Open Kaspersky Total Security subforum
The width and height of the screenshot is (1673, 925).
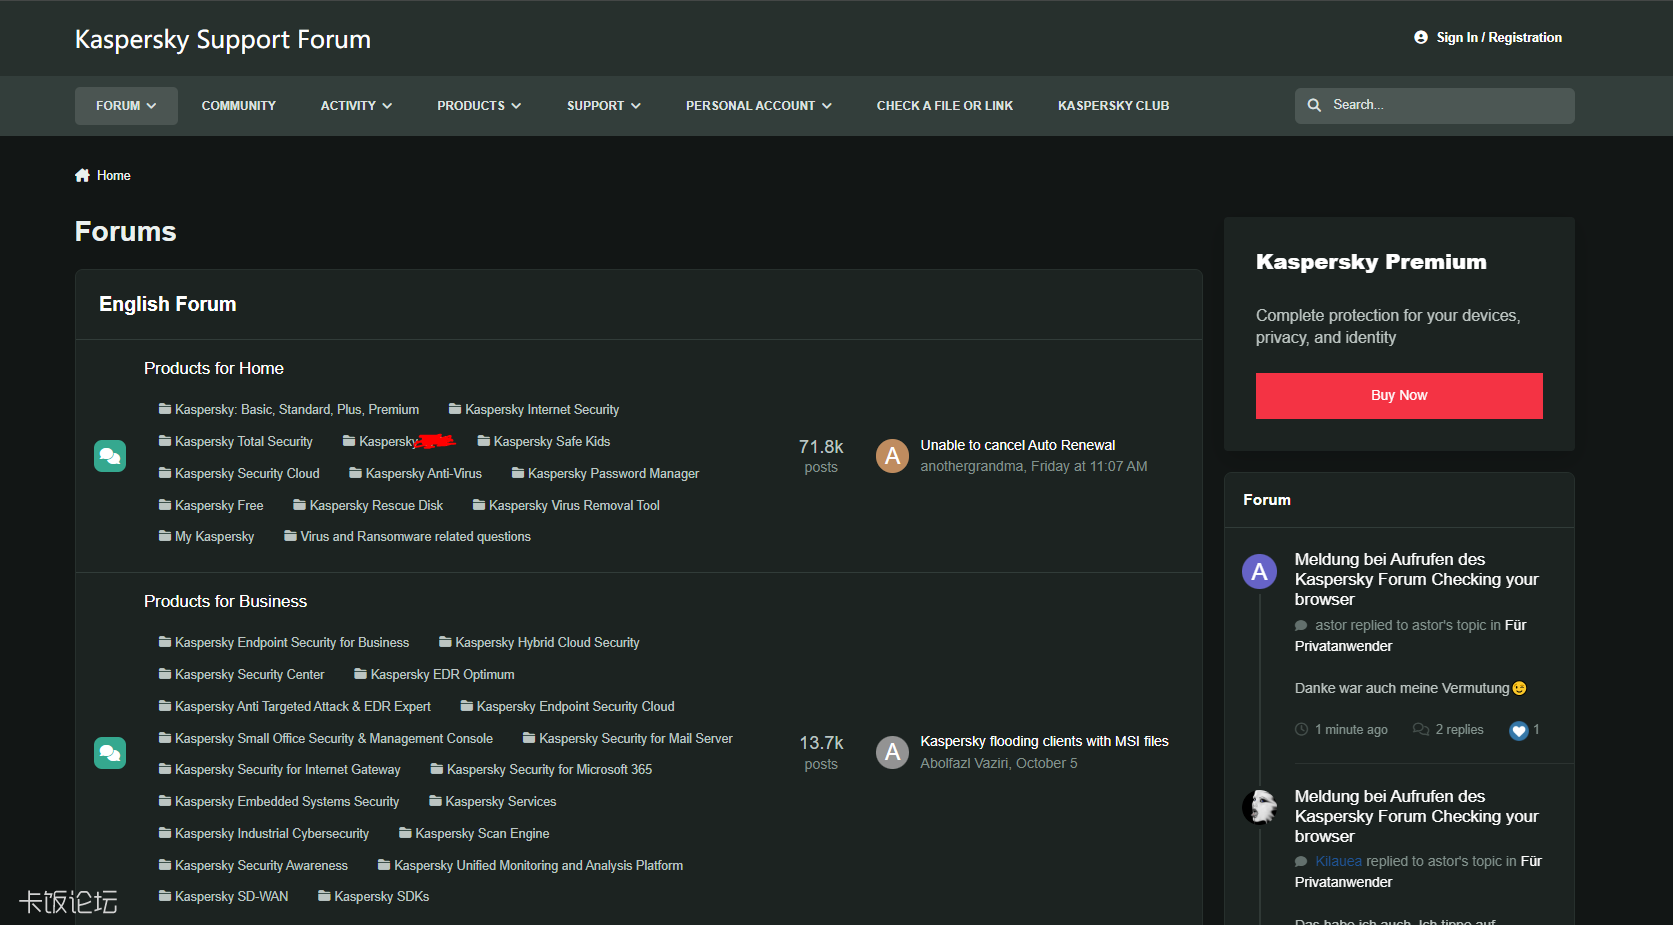click(243, 441)
